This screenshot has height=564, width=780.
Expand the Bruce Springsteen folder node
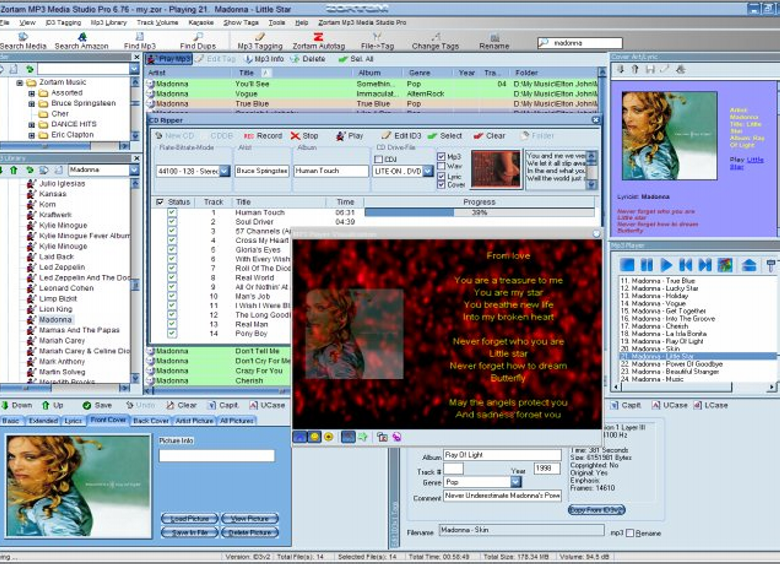pyautogui.click(x=31, y=104)
